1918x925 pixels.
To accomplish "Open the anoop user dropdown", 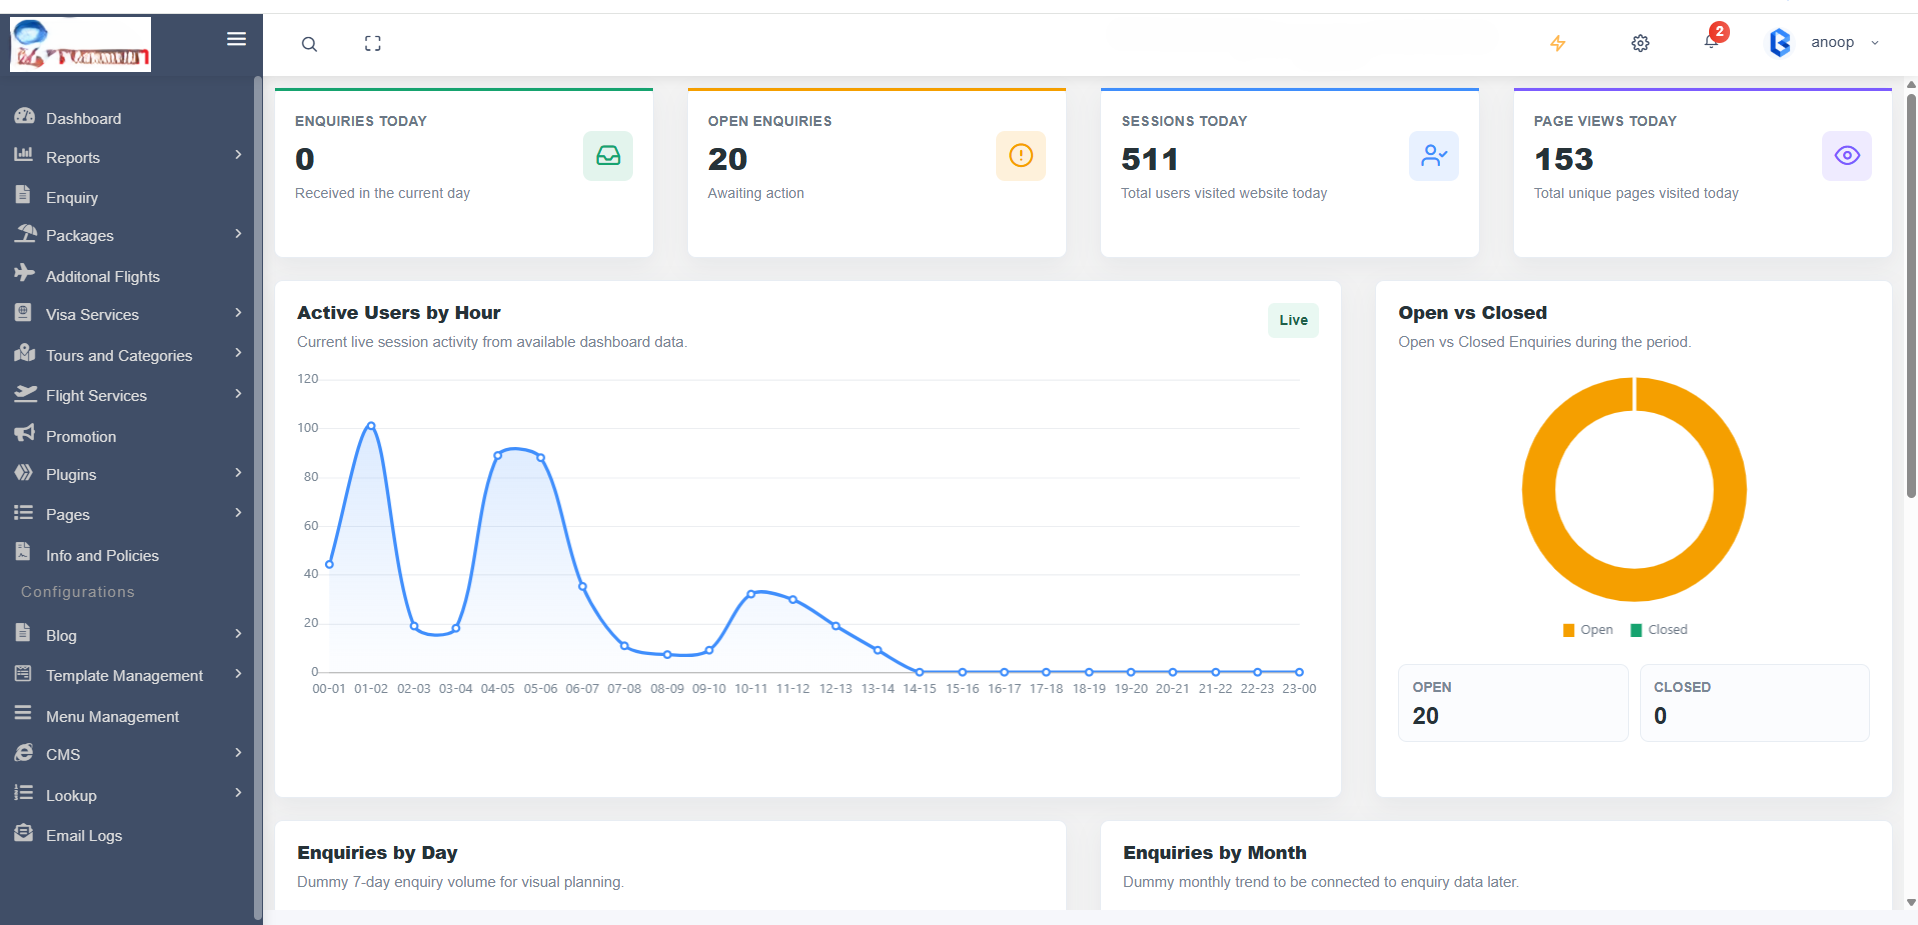I will pyautogui.click(x=1845, y=42).
